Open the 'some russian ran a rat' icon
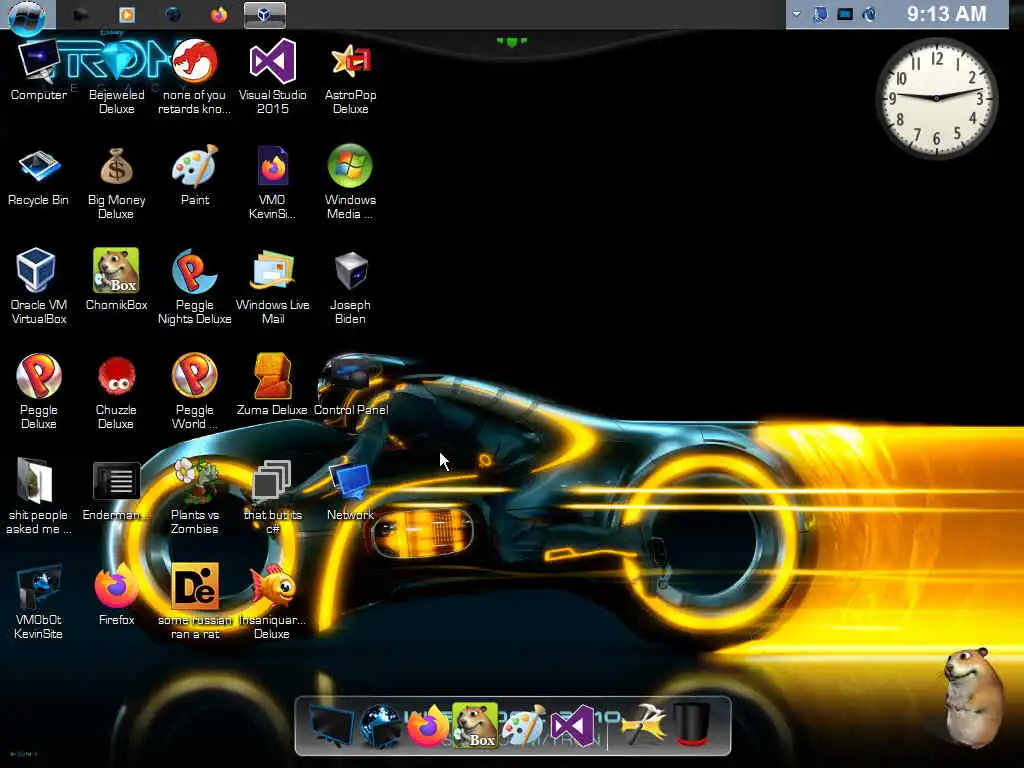Viewport: 1024px width, 768px height. tap(195, 602)
